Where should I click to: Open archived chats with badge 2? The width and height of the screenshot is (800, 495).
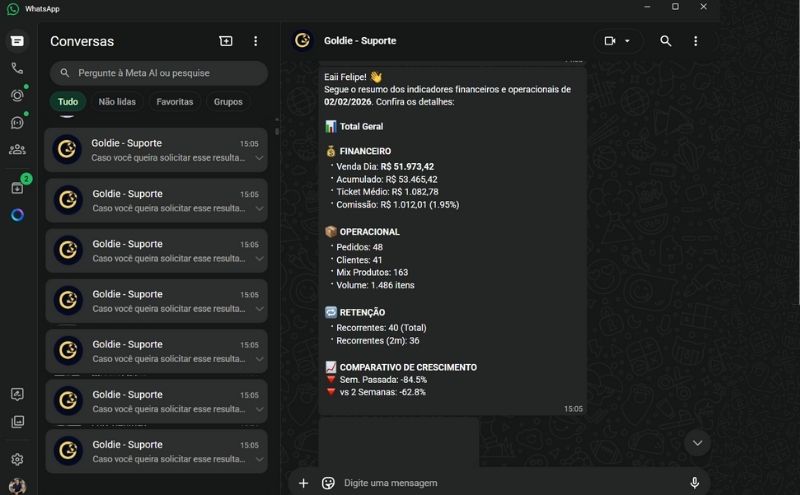[x=17, y=187]
